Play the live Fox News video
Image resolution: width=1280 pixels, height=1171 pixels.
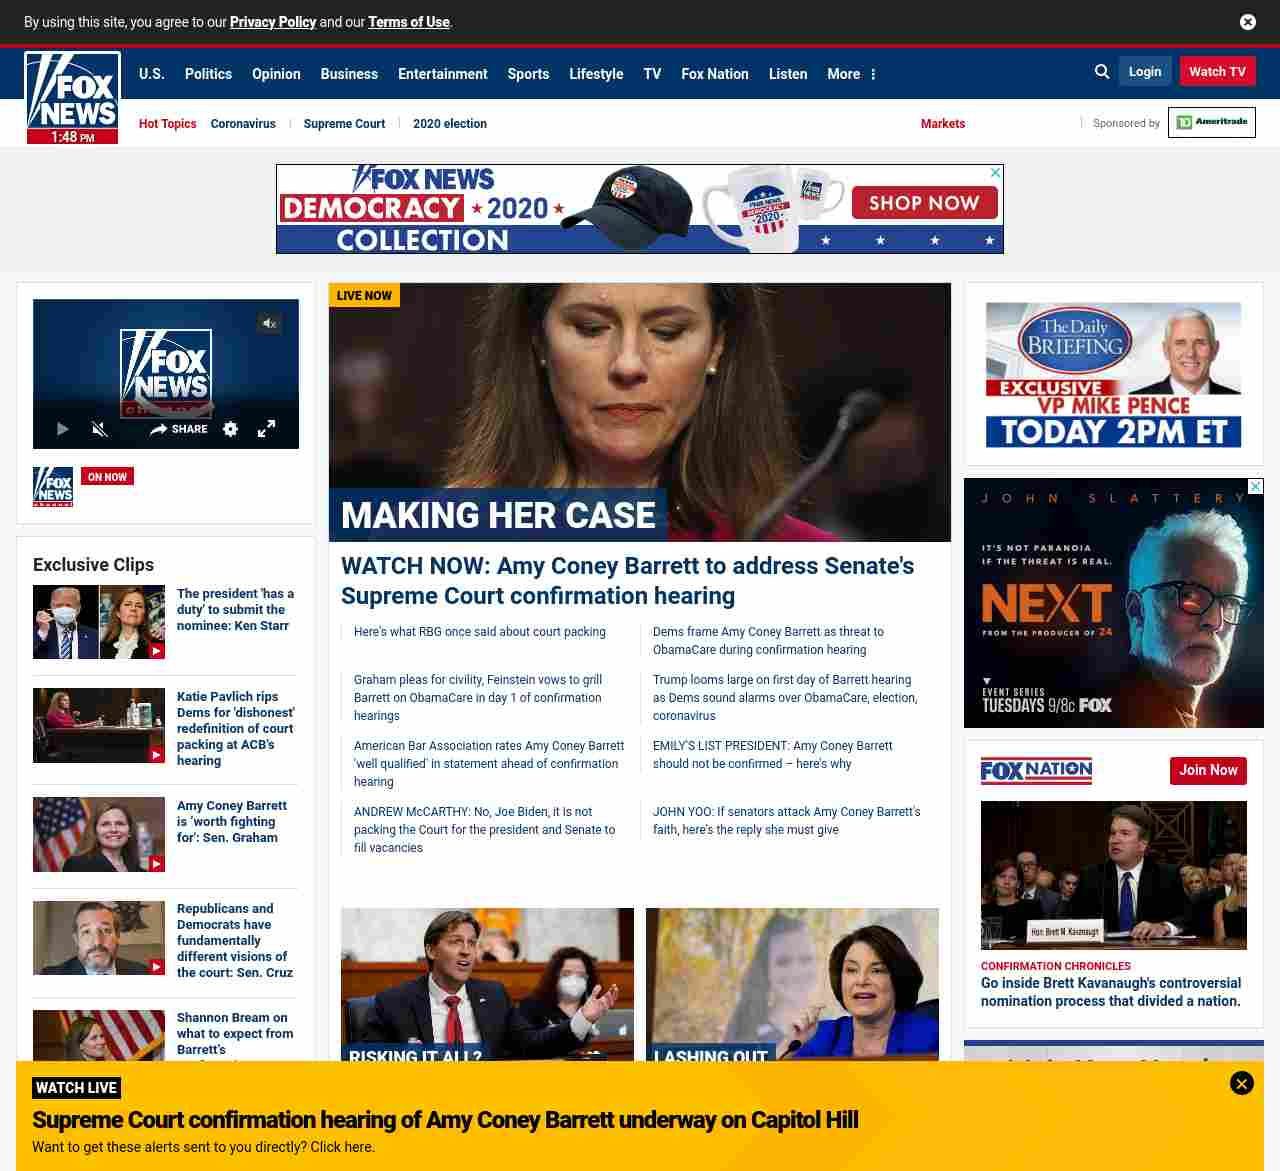point(62,429)
